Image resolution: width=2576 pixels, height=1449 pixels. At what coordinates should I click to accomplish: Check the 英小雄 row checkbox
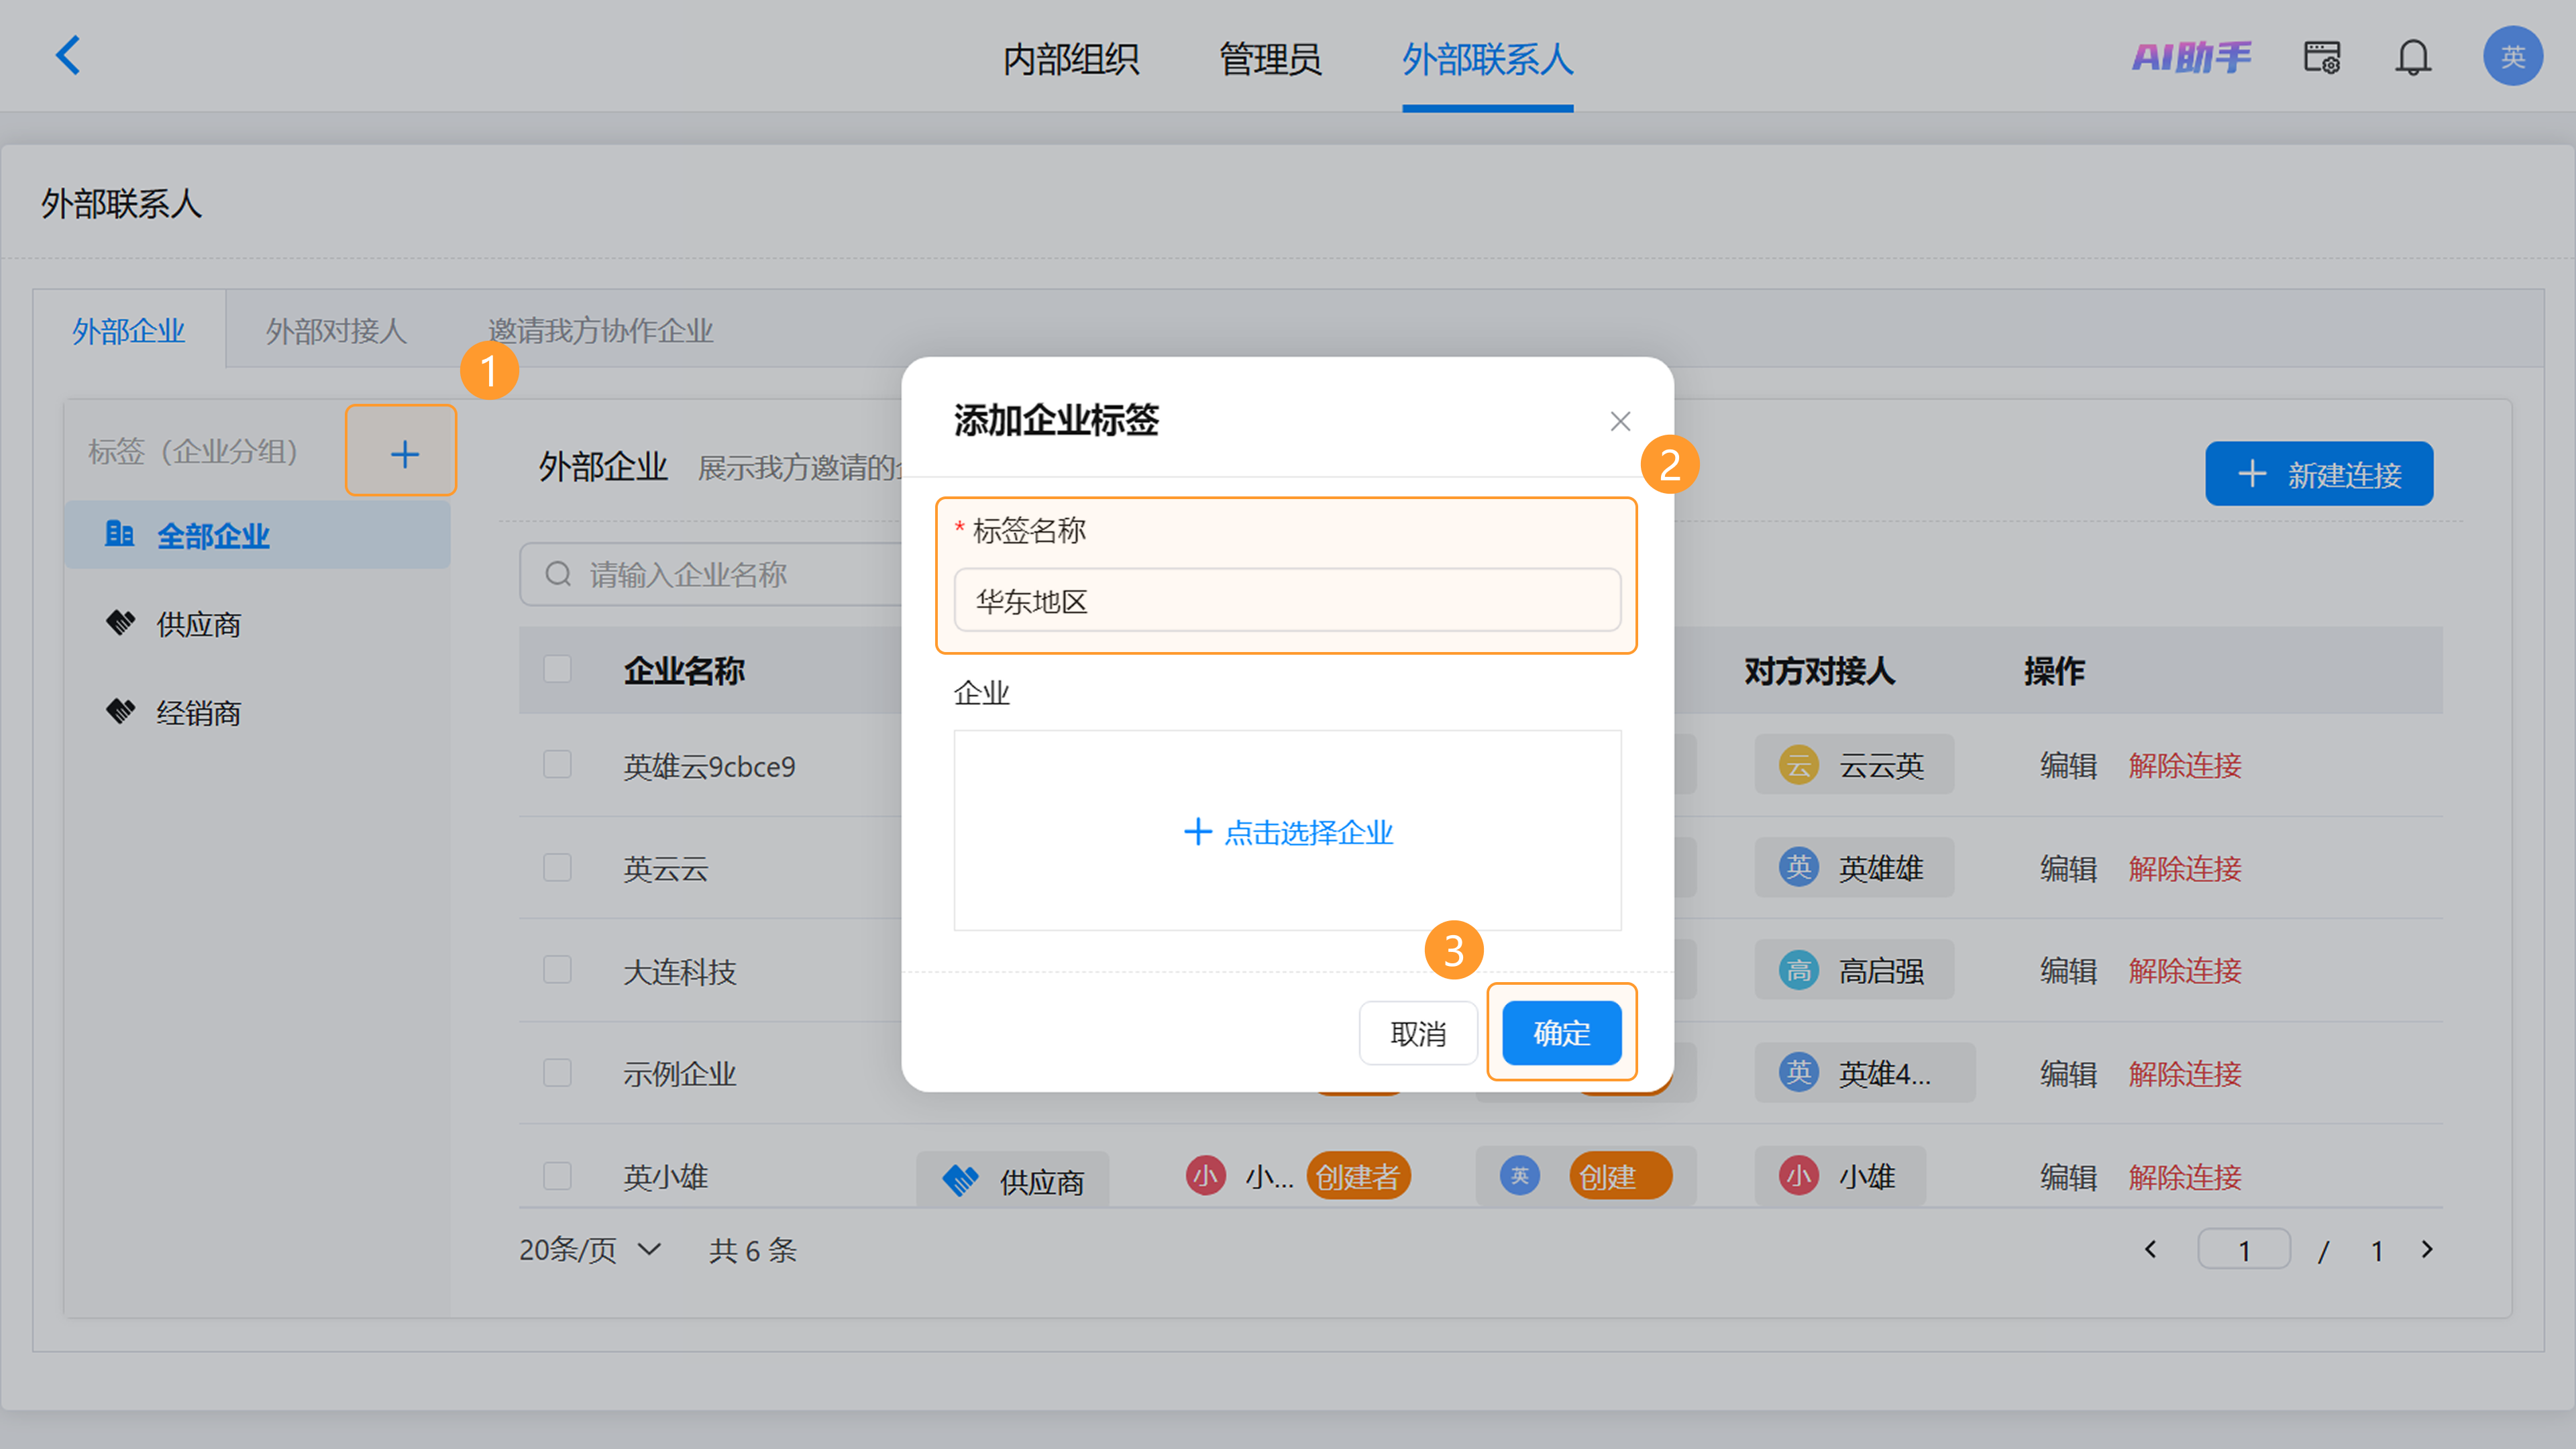pyautogui.click(x=557, y=1176)
